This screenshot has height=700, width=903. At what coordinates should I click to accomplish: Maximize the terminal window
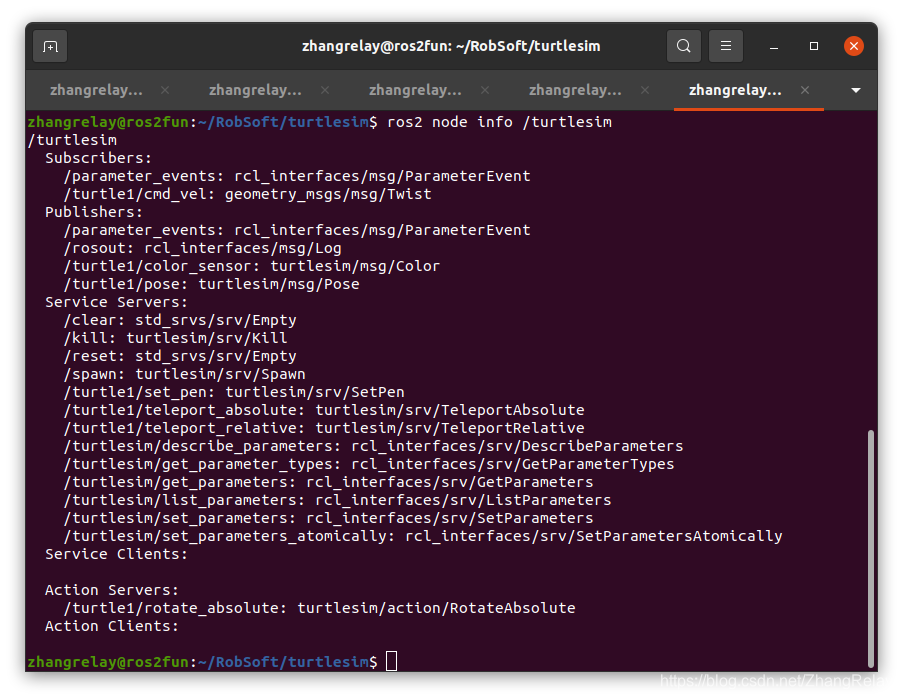tap(814, 46)
